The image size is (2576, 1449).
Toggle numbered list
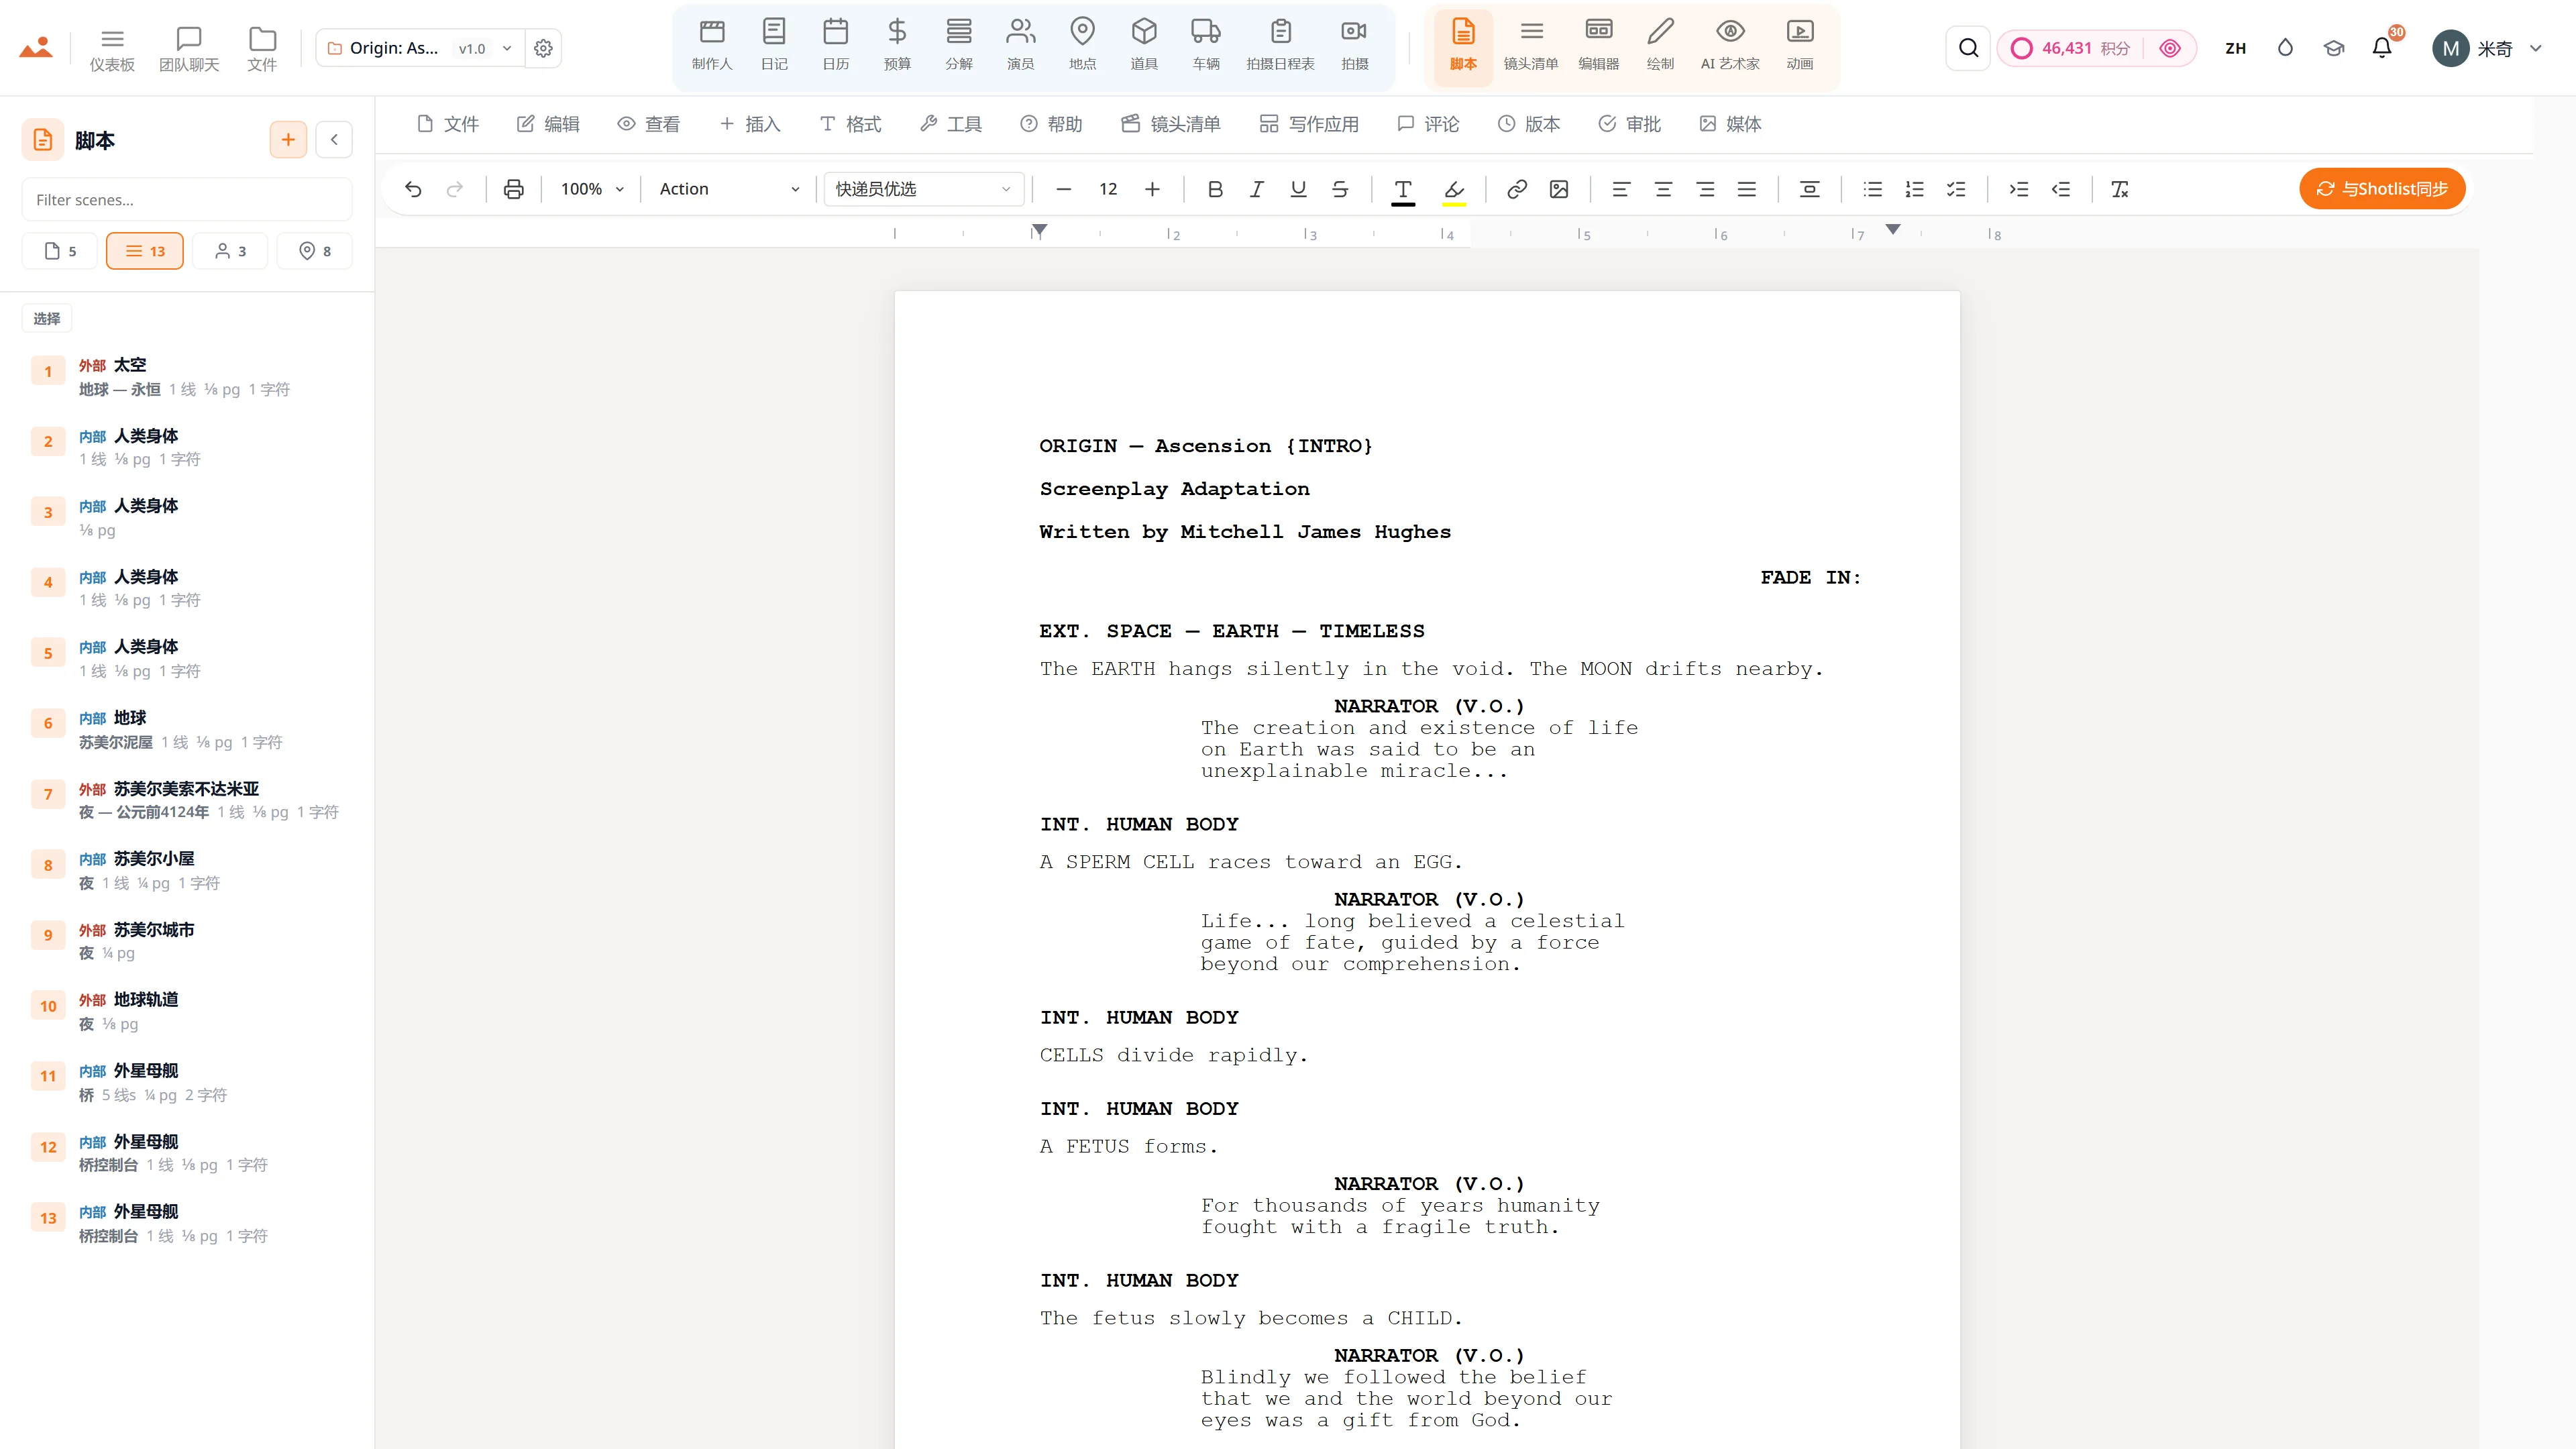(x=1915, y=189)
